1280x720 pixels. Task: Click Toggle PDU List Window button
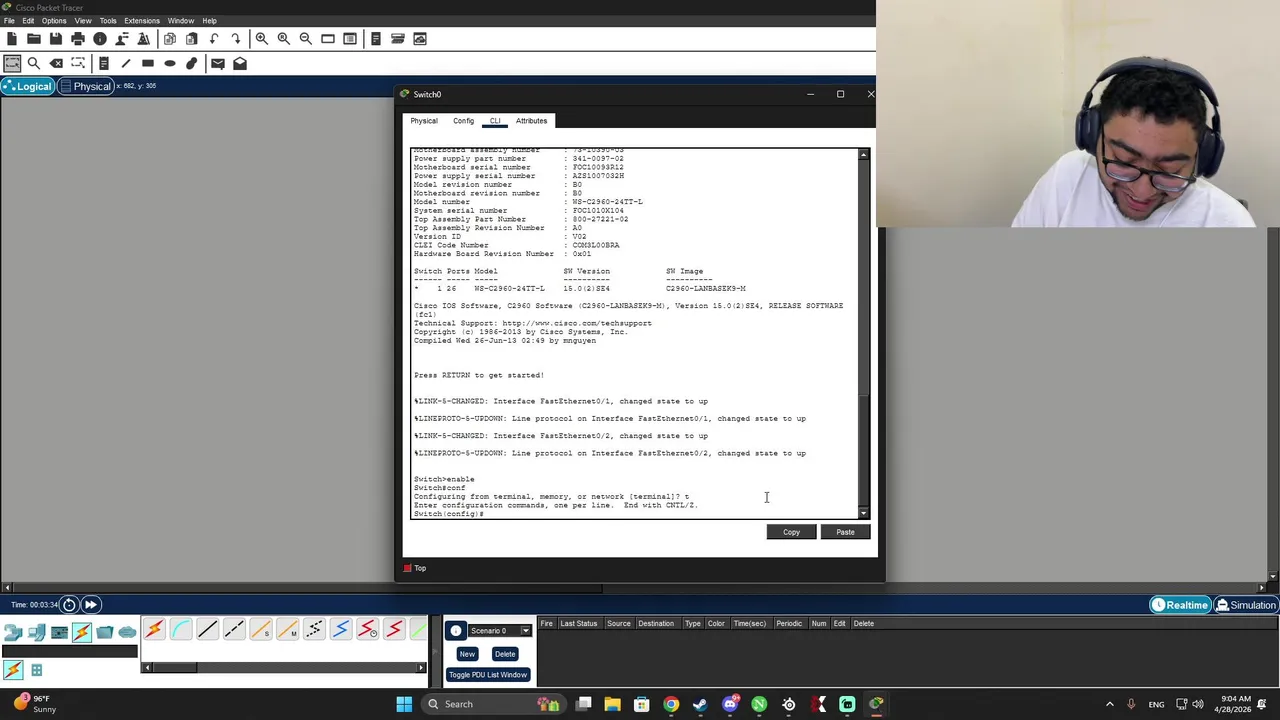pos(487,675)
